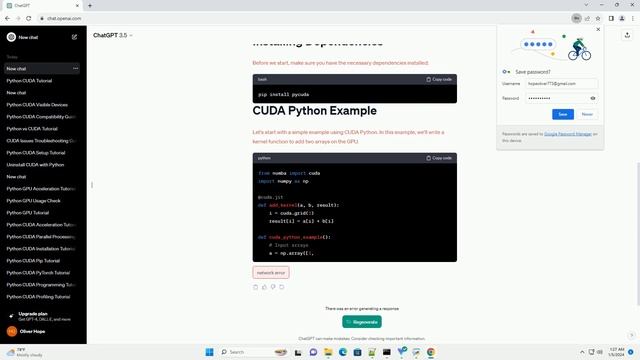
Task: Open the terminal app on taskbar
Action: (387, 352)
